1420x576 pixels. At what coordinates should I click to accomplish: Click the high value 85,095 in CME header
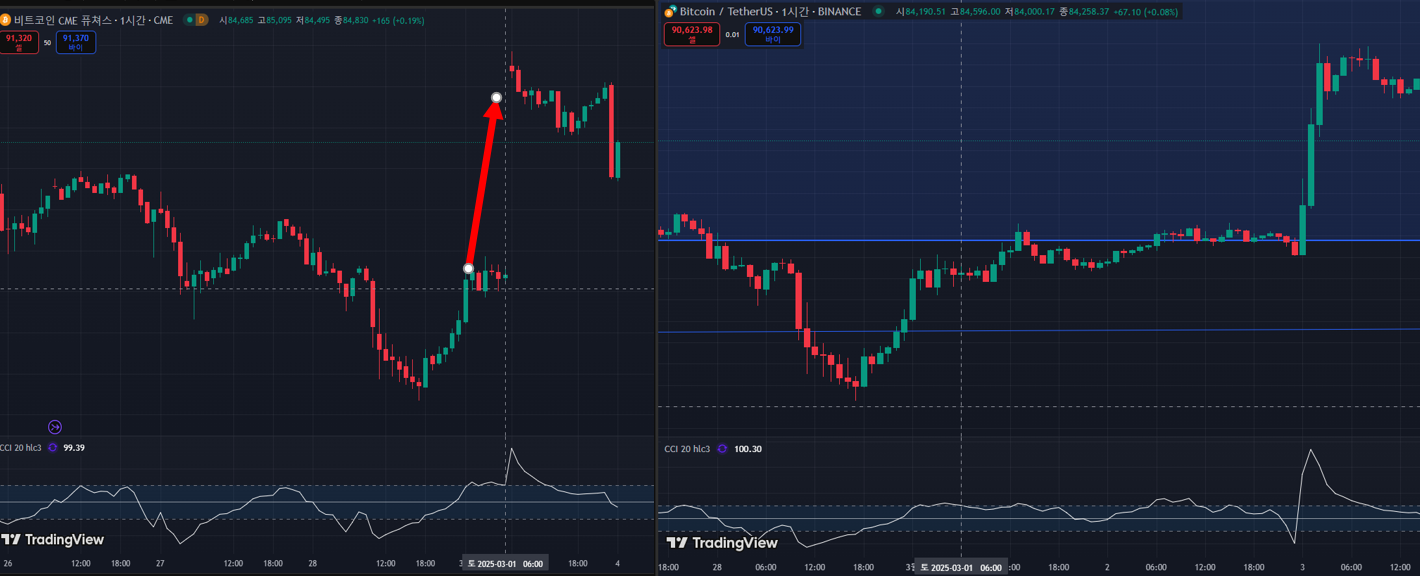278,20
